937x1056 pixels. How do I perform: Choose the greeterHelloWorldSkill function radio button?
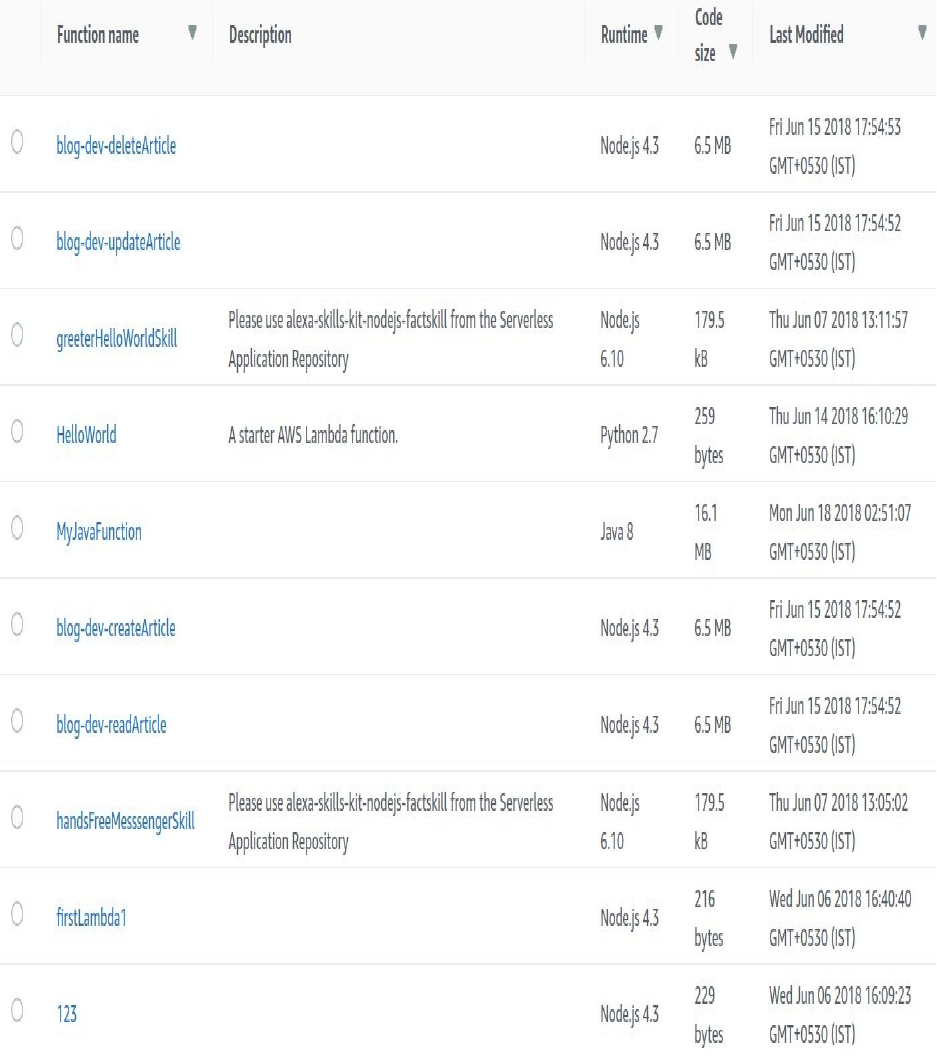pos(17,336)
